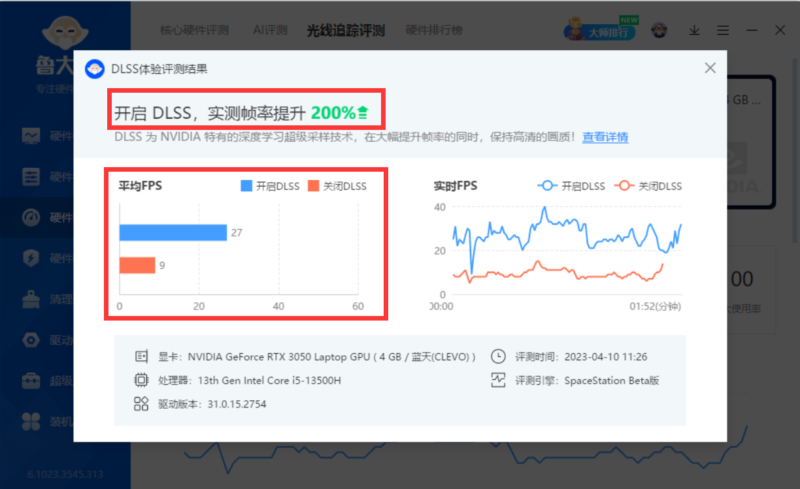800x489 pixels.
Task: Click the 200% frame rate boost value
Action: pyautogui.click(x=333, y=112)
